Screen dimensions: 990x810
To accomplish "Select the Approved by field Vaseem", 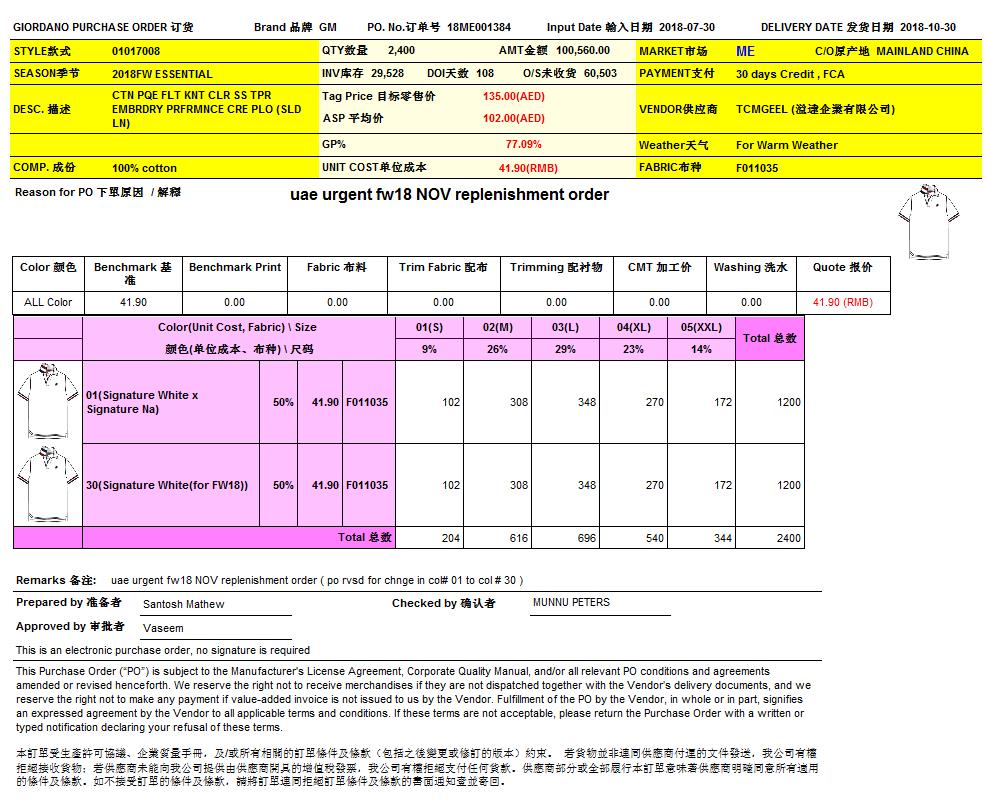I will click(163, 628).
